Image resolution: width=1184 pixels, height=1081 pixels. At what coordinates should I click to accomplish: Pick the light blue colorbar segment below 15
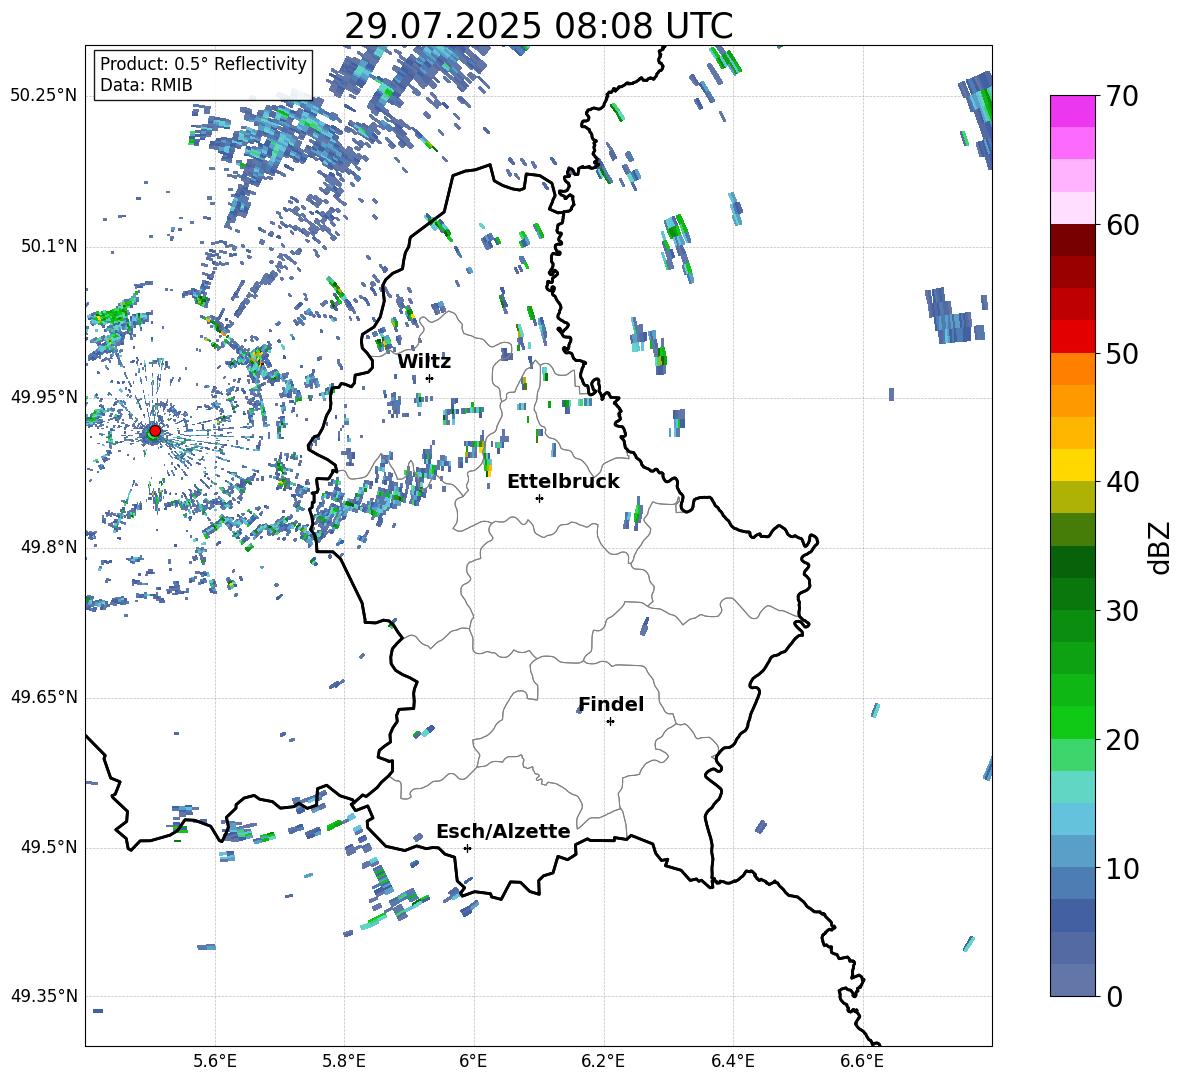click(x=1073, y=819)
